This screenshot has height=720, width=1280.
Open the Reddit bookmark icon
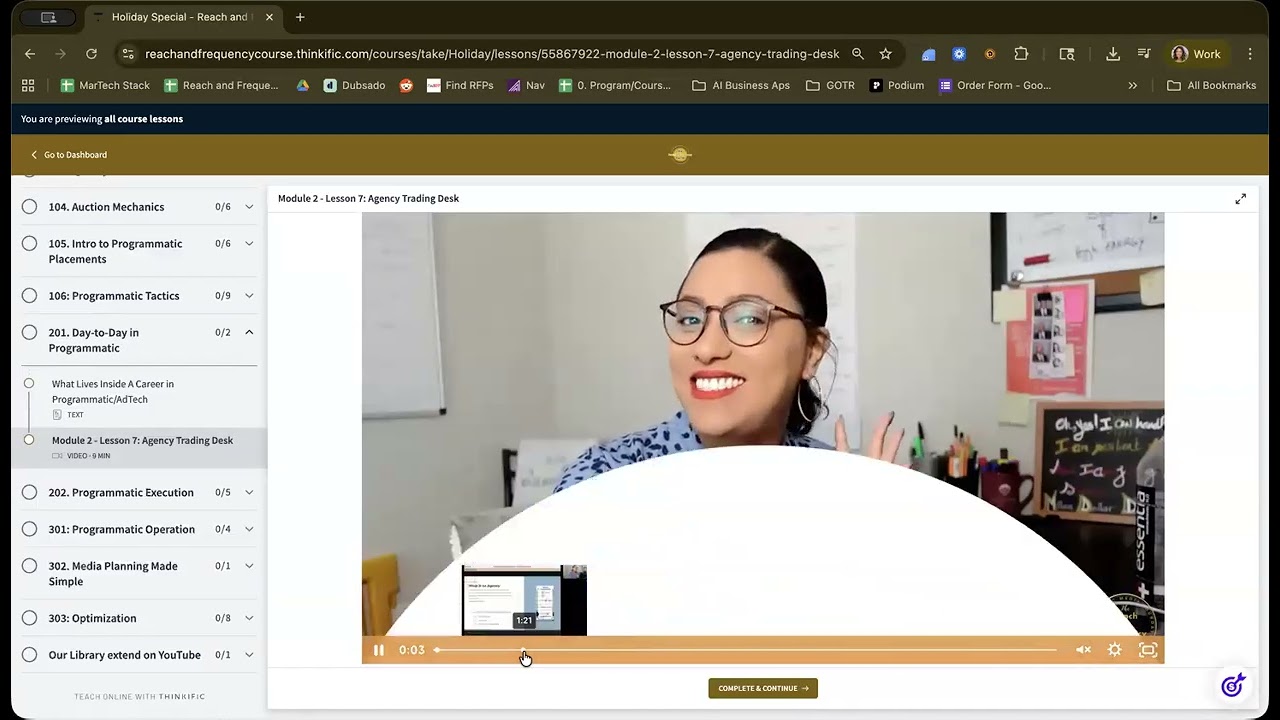tap(406, 86)
